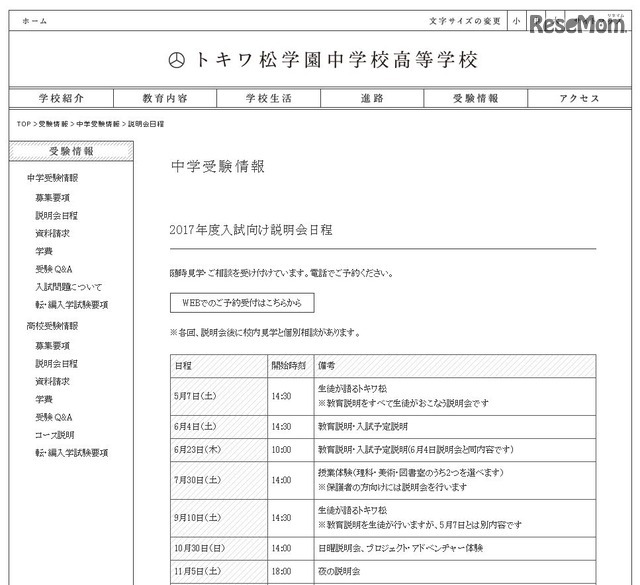640x585 pixels.
Task: Click the 18:00 start time cell
Action: pos(291,572)
